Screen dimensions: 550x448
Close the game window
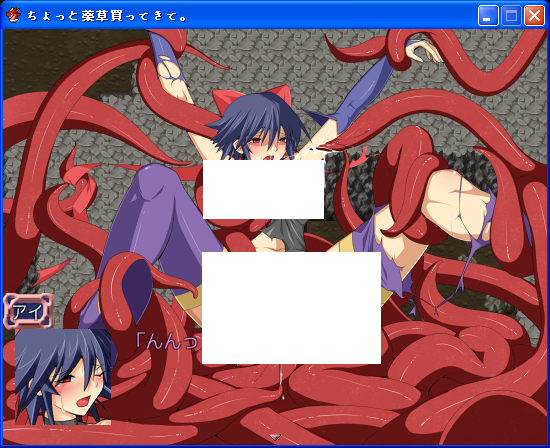[x=534, y=16]
